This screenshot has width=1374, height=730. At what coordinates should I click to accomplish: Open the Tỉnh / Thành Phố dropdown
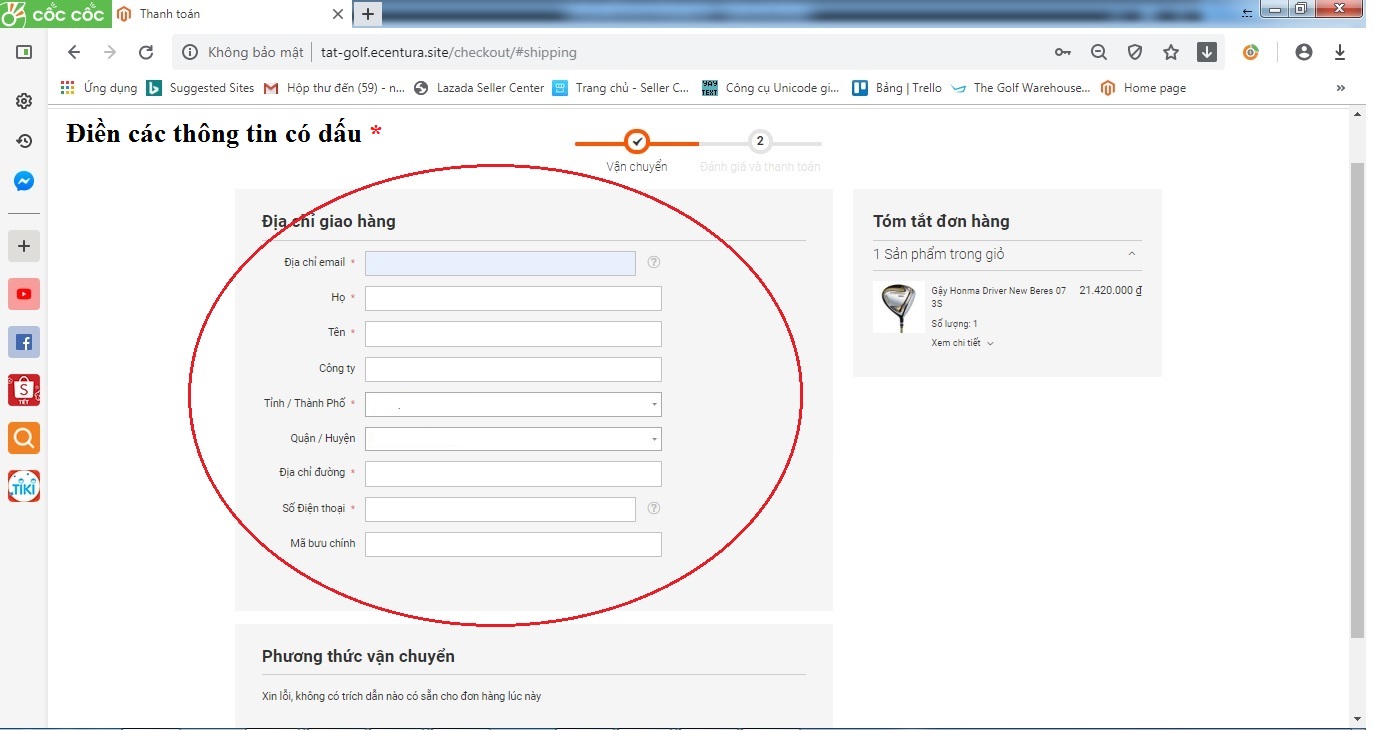pyautogui.click(x=513, y=404)
